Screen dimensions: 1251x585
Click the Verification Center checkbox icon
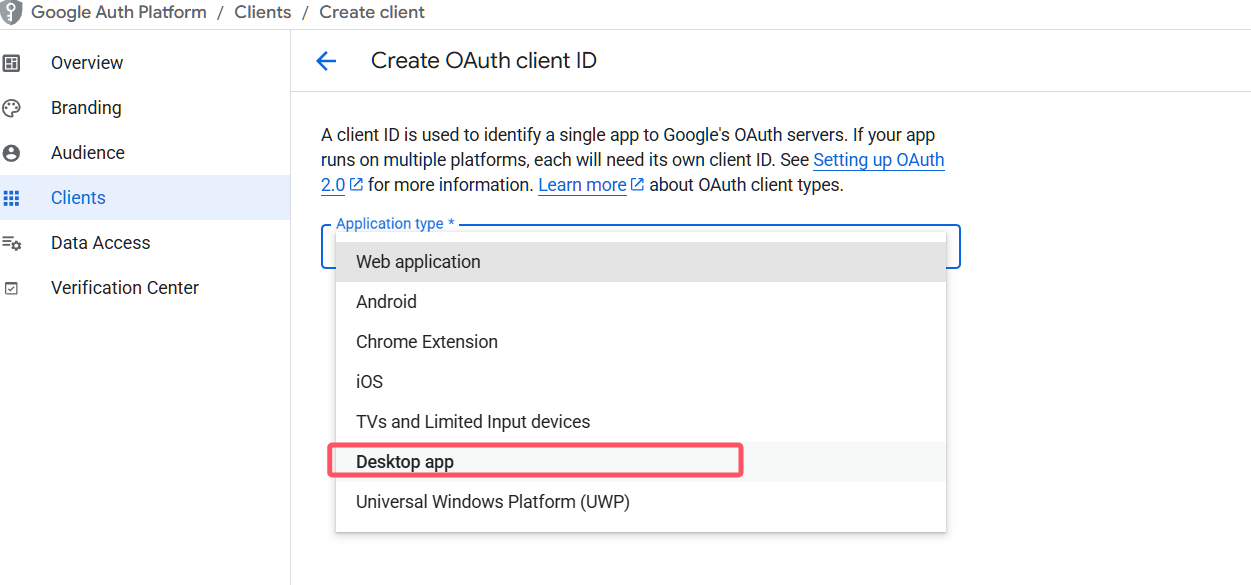[x=12, y=288]
